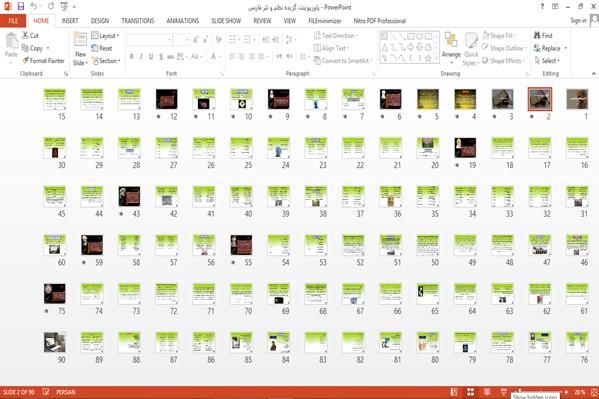Click the Format Painter brush icon
This screenshot has width=599, height=399.
pyautogui.click(x=25, y=60)
